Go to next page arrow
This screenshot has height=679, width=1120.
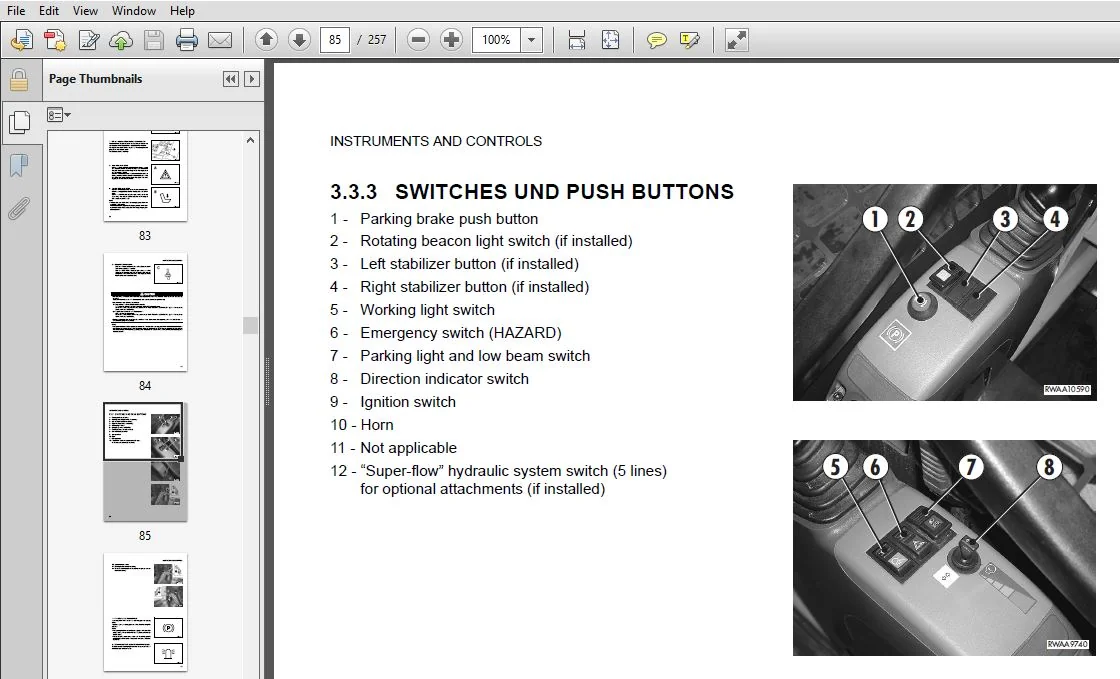[299, 40]
